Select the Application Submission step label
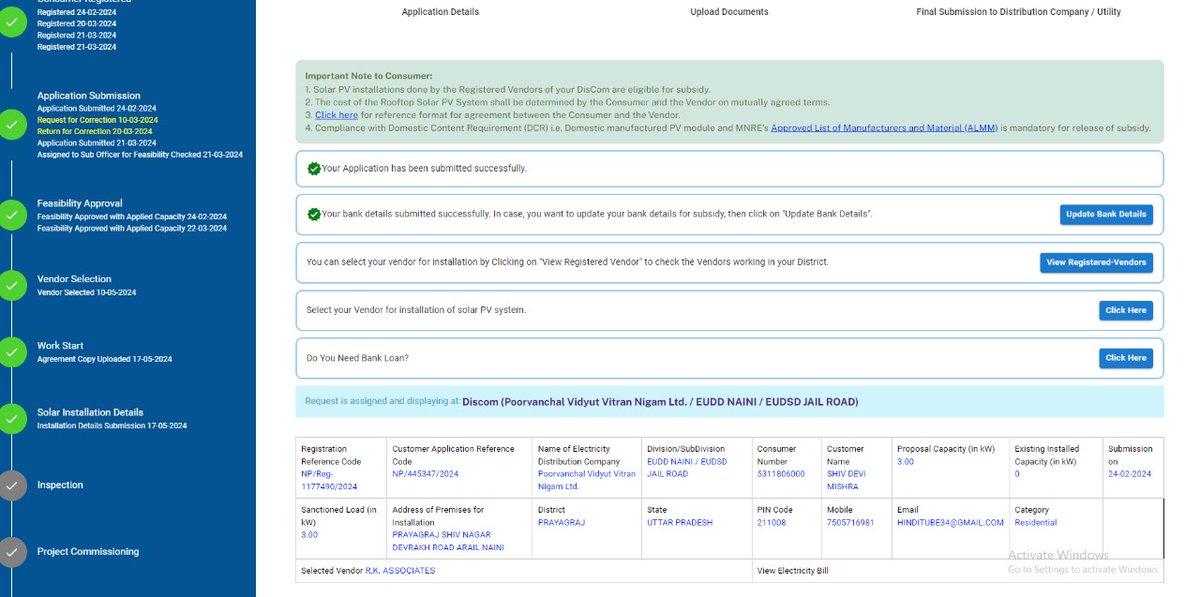The height and width of the screenshot is (597, 1200). pyautogui.click(x=89, y=96)
